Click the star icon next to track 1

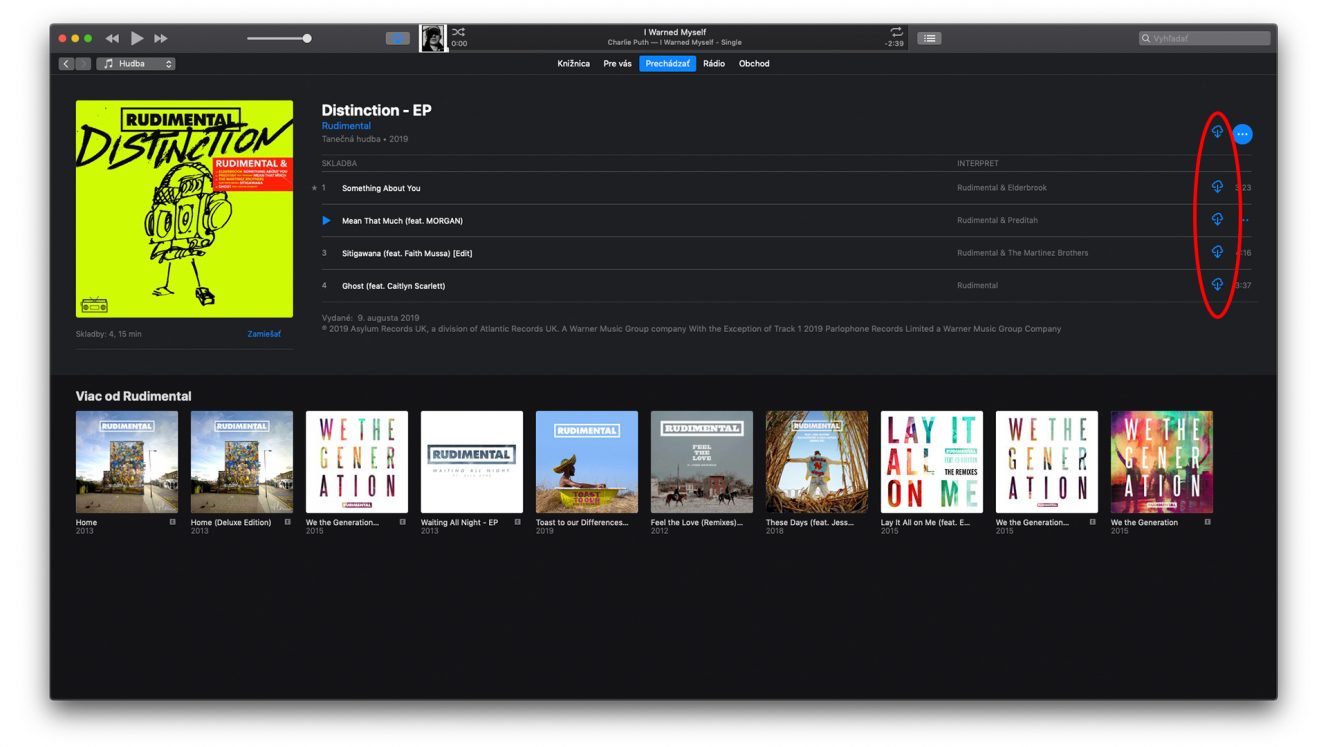tap(314, 188)
